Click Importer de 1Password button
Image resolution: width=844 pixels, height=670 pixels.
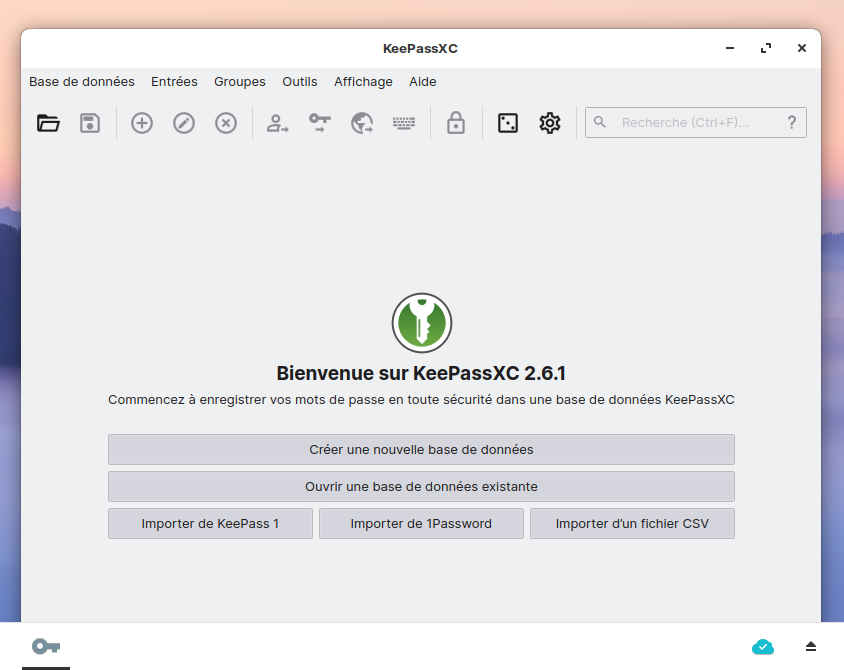point(421,523)
